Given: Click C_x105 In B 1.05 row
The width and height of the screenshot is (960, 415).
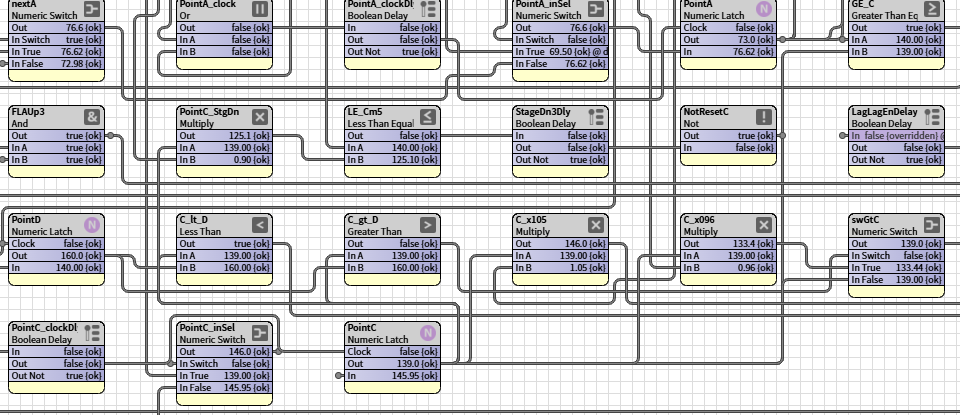Looking at the screenshot, I should pos(560,268).
